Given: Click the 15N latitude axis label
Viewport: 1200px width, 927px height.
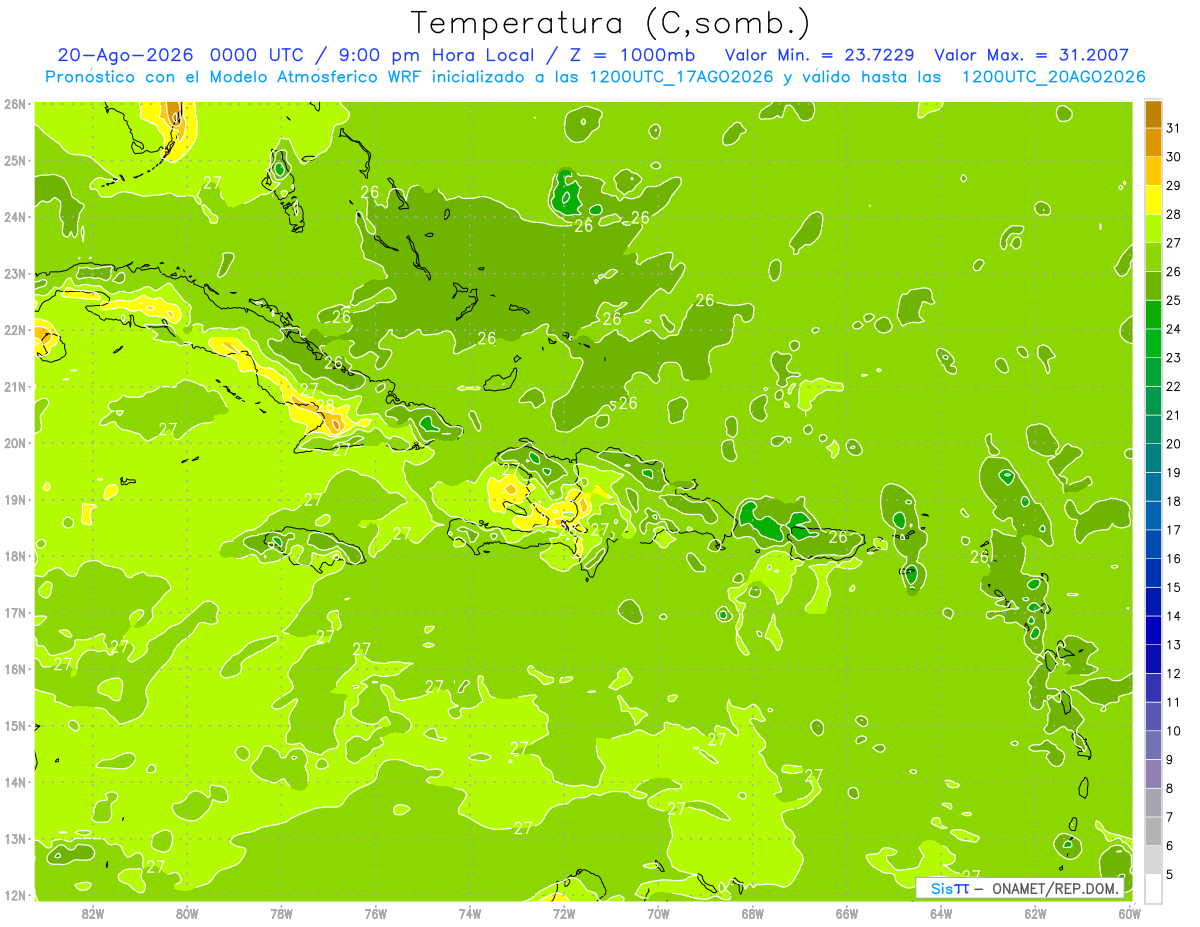Looking at the screenshot, I should [x=15, y=725].
